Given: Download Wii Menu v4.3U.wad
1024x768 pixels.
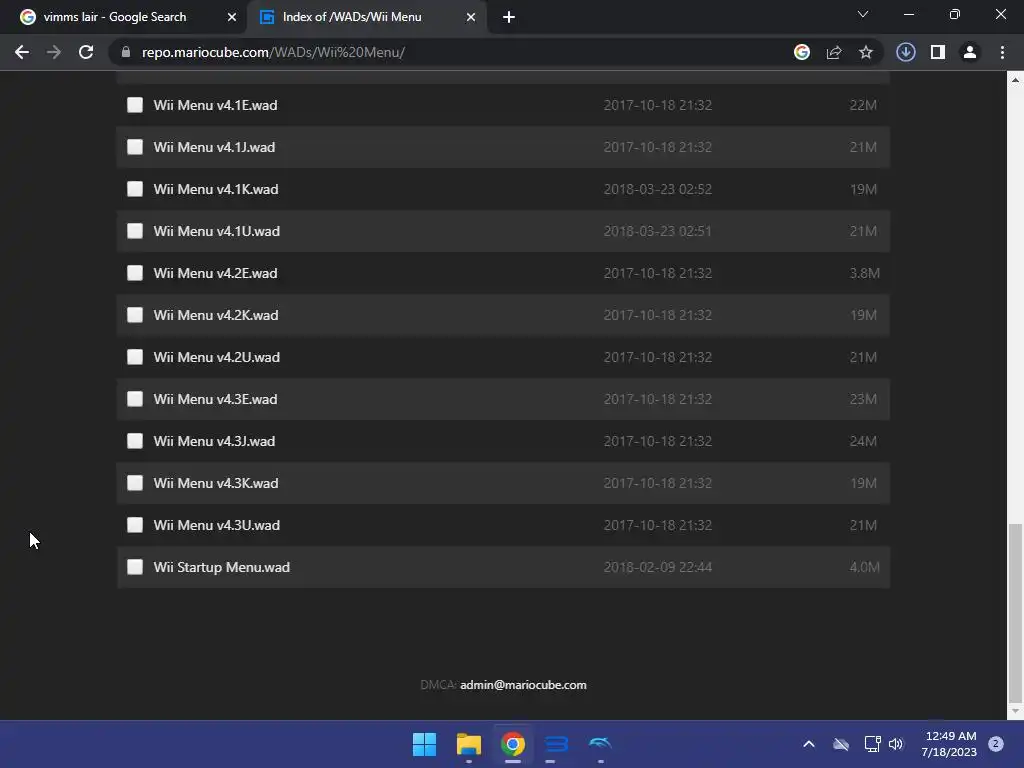Looking at the screenshot, I should pos(217,525).
